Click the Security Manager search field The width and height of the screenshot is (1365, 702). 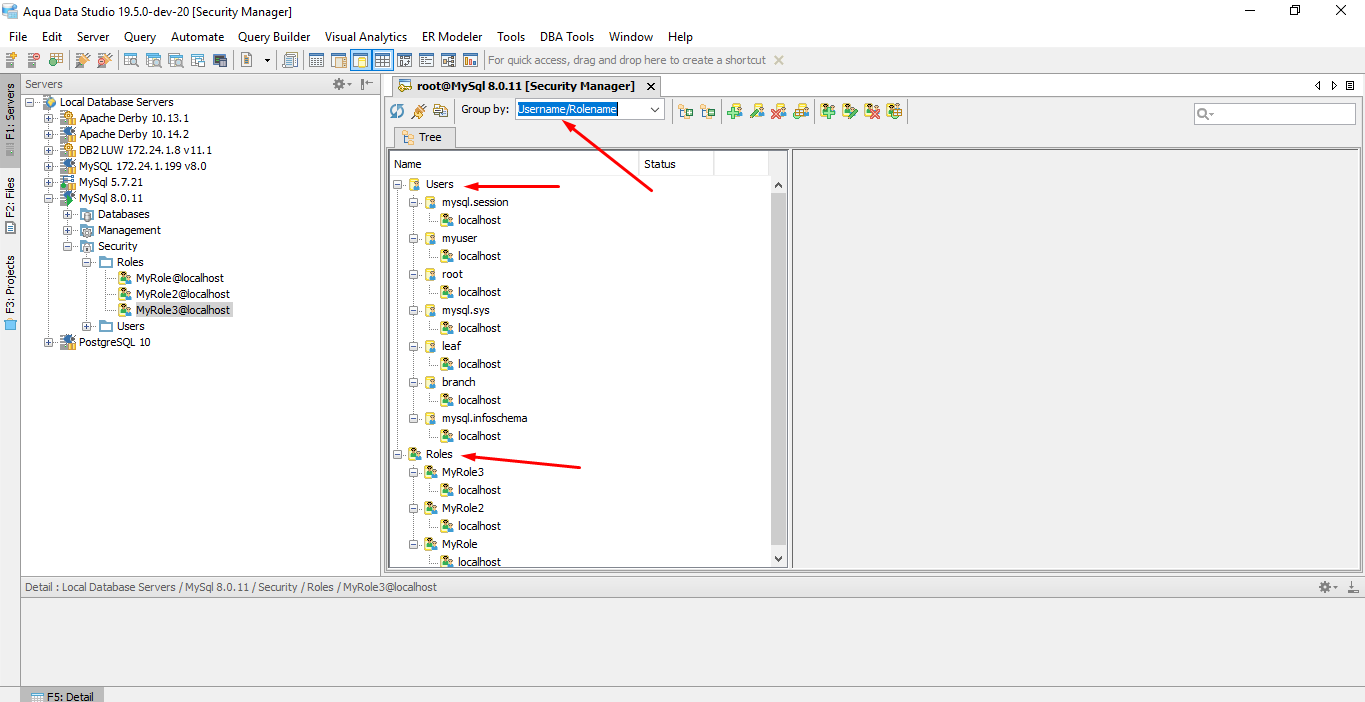(1275, 114)
